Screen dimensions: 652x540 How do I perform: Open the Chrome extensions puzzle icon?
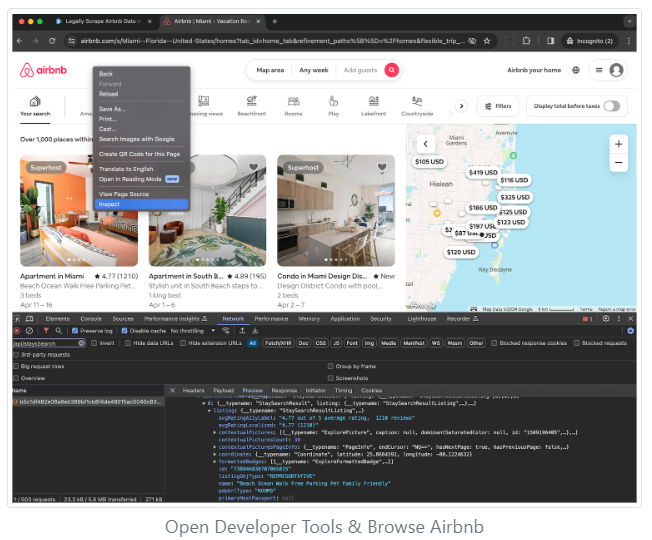[526, 41]
